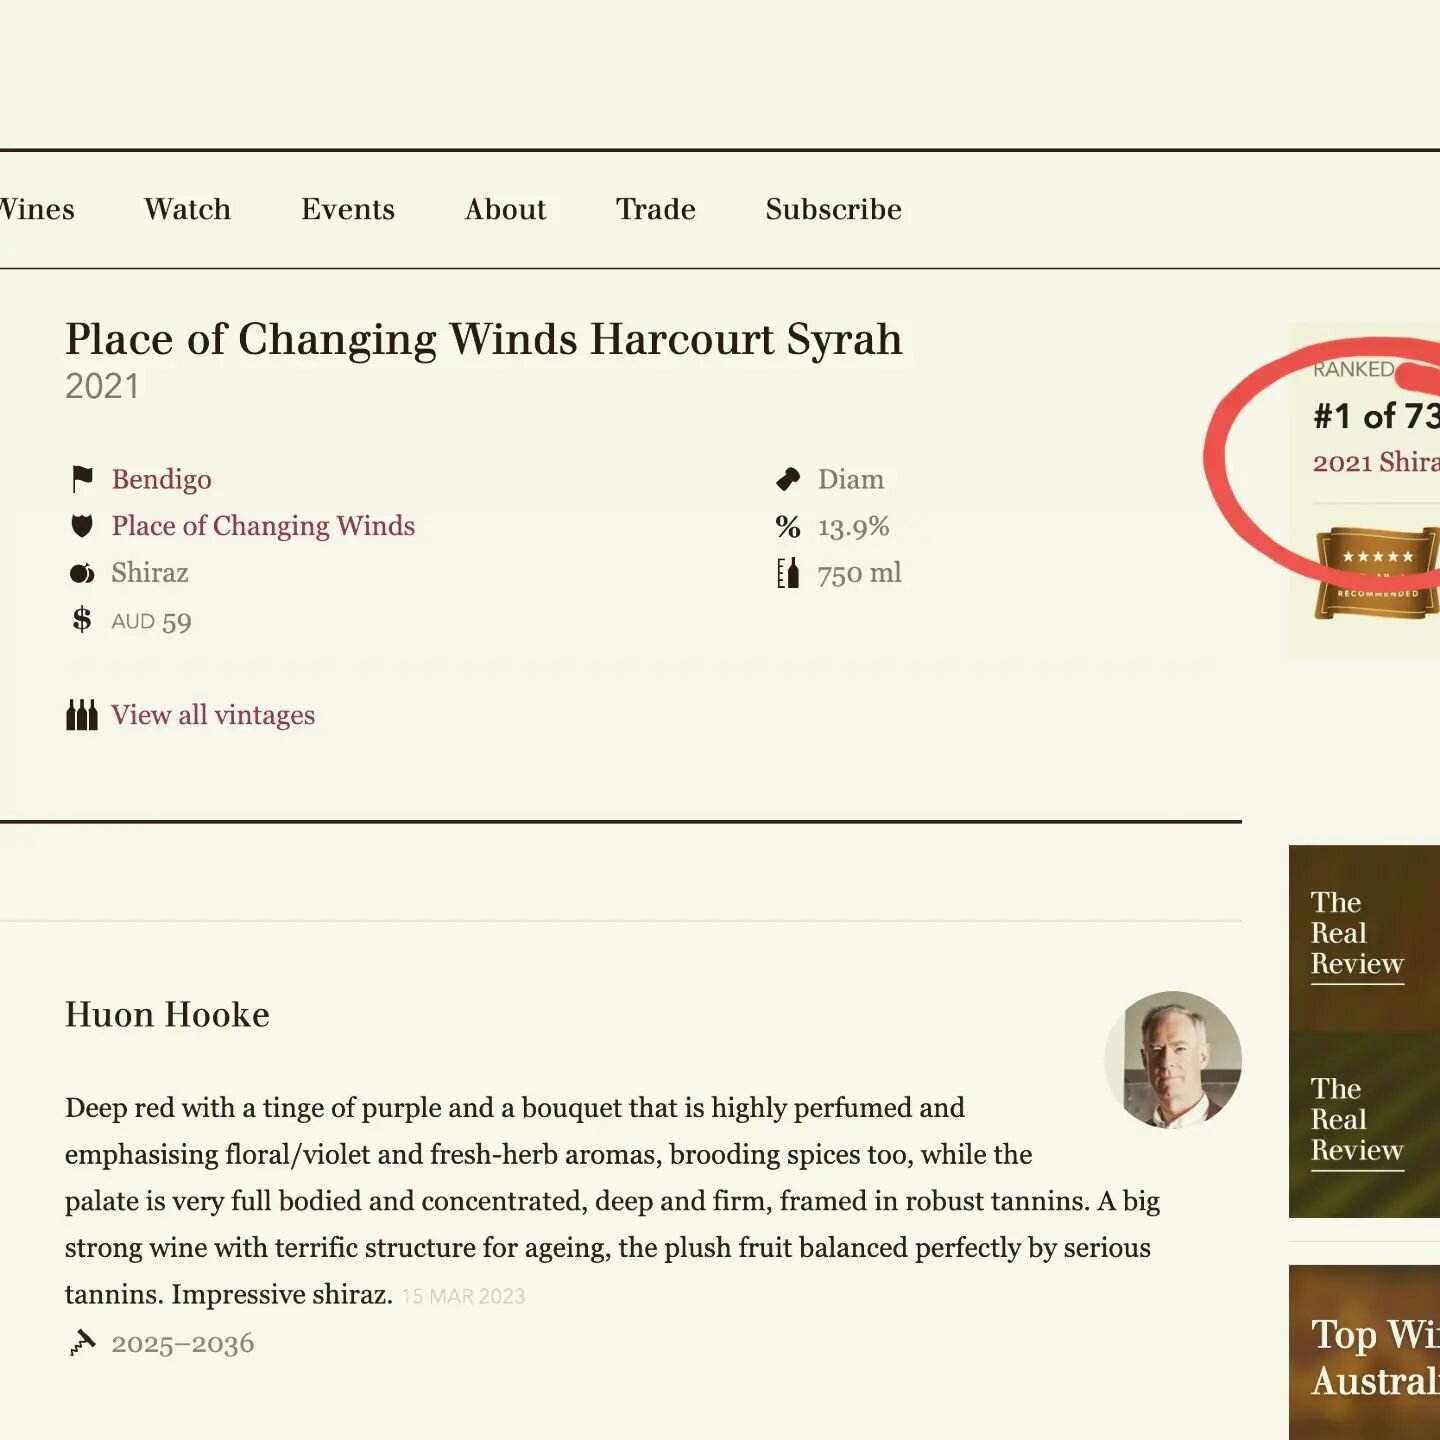Screen dimensions: 1440x1440
Task: Click View all vintages link
Action: [x=213, y=715]
